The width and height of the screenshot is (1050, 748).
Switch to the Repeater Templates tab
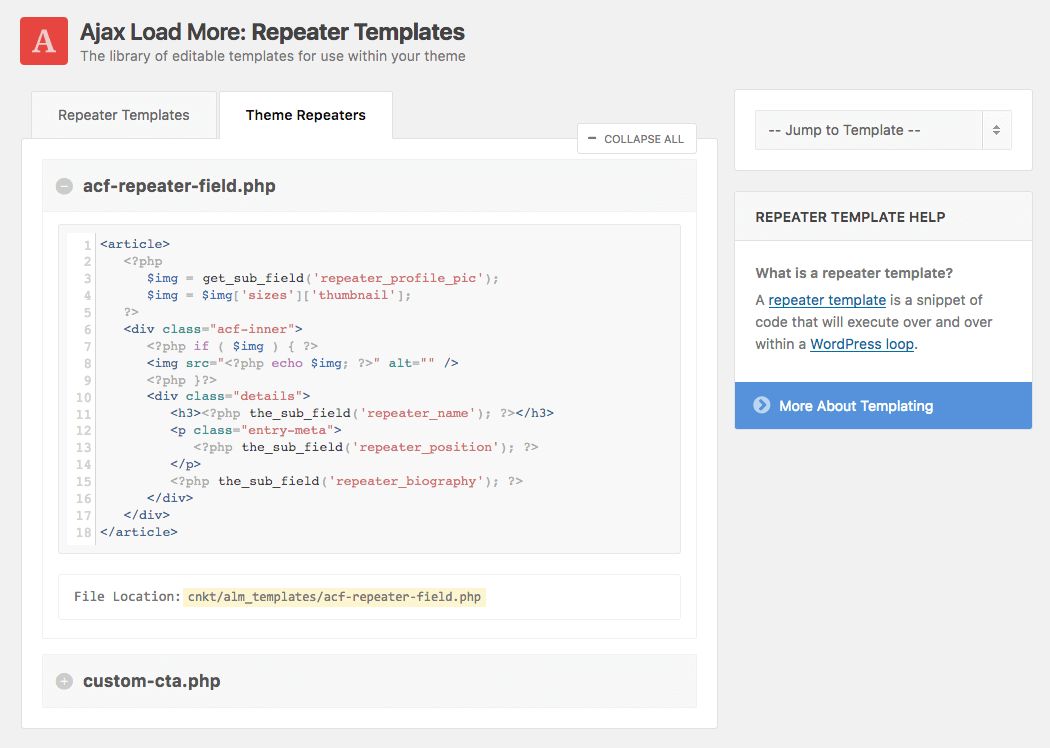(x=124, y=115)
